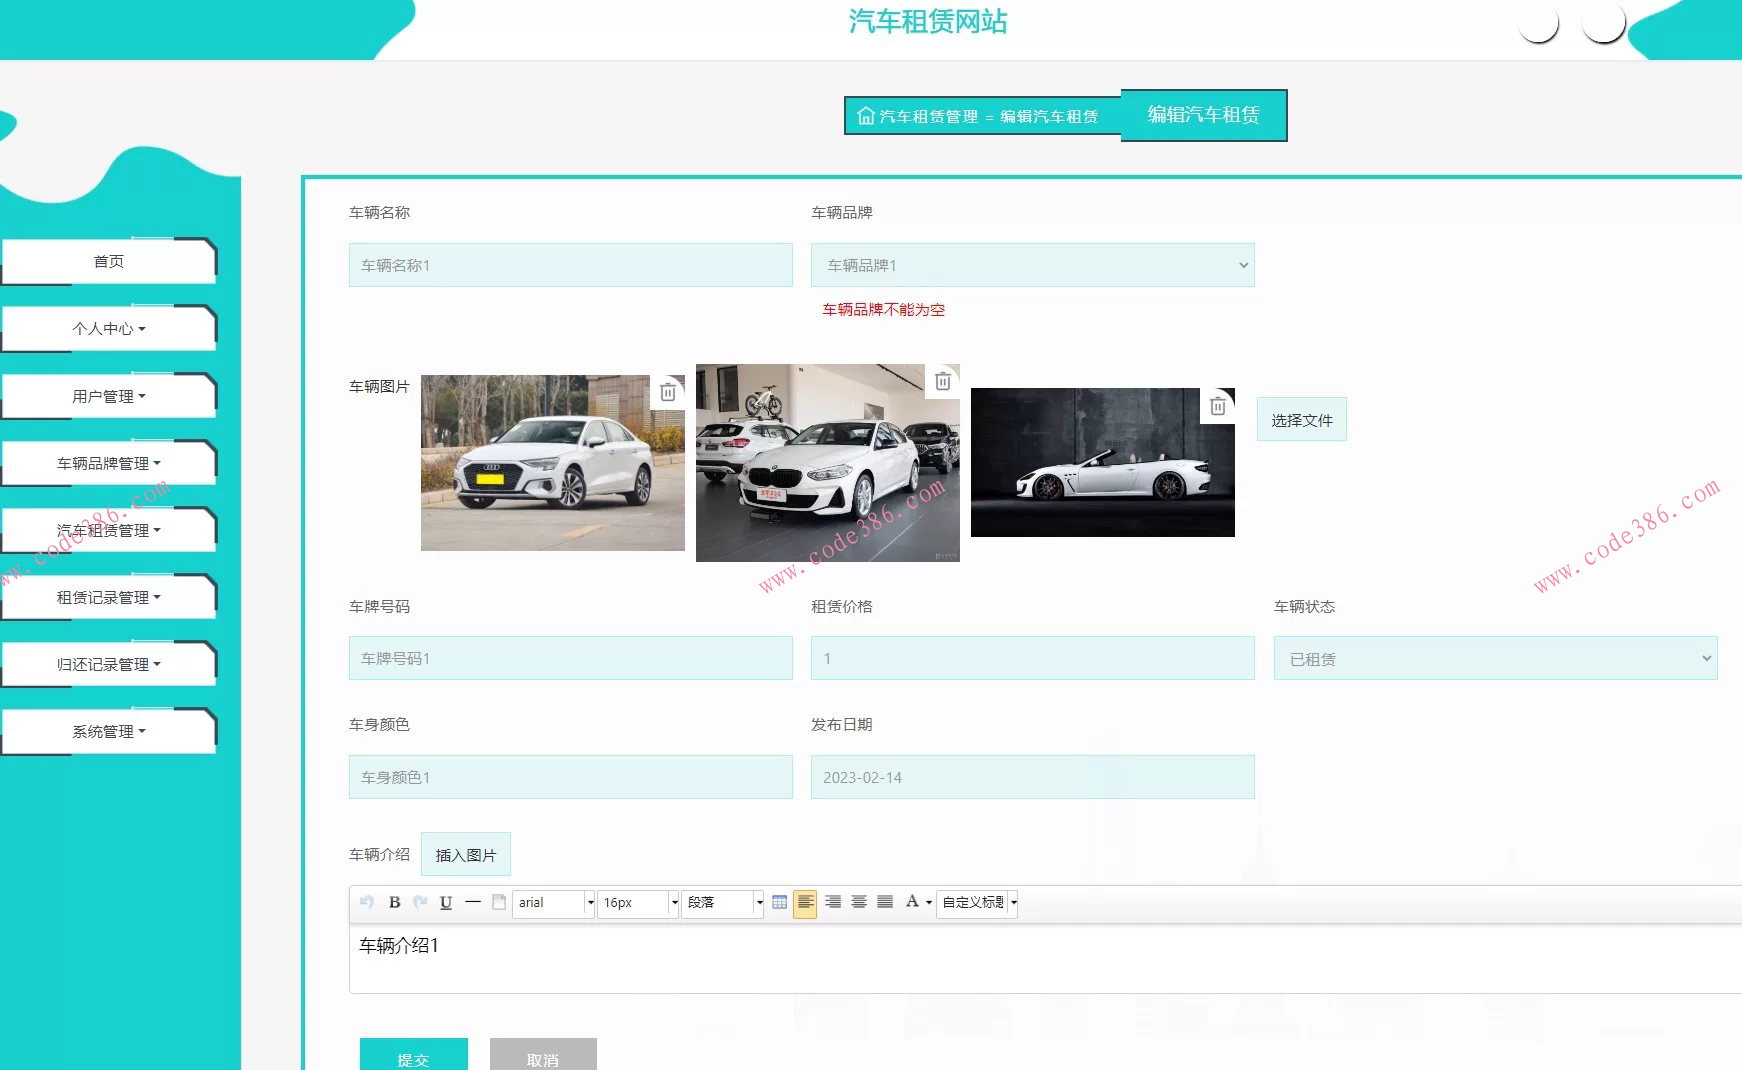The image size is (1742, 1070).
Task: Click the insert table icon
Action: (780, 902)
